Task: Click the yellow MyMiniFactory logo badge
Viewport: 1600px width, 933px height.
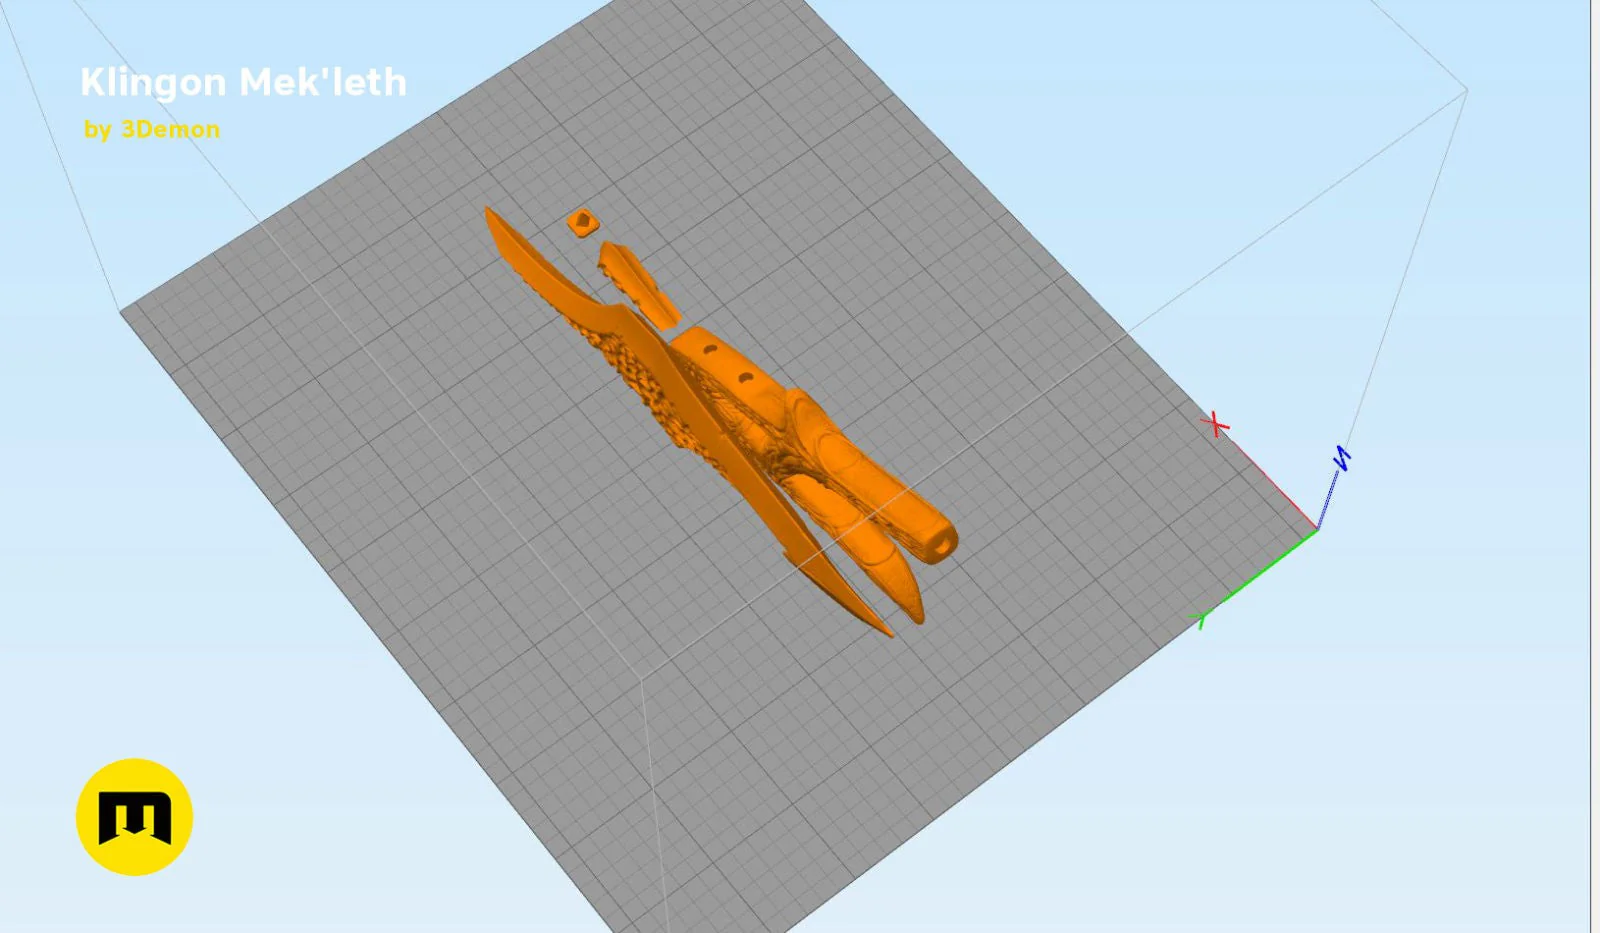Action: 134,817
